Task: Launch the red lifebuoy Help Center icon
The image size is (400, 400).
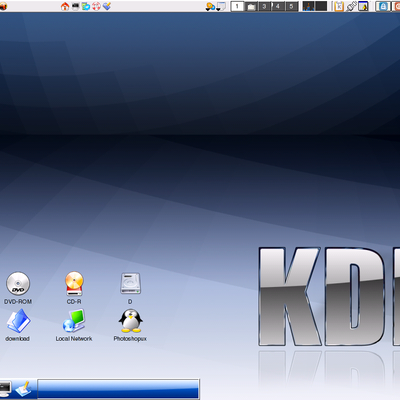Action: tap(96, 6)
